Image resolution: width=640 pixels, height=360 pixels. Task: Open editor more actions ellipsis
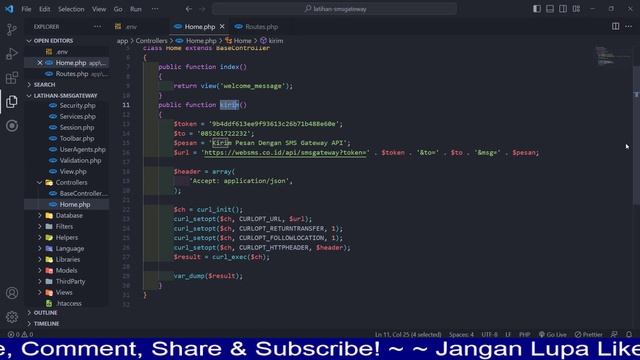coord(628,27)
